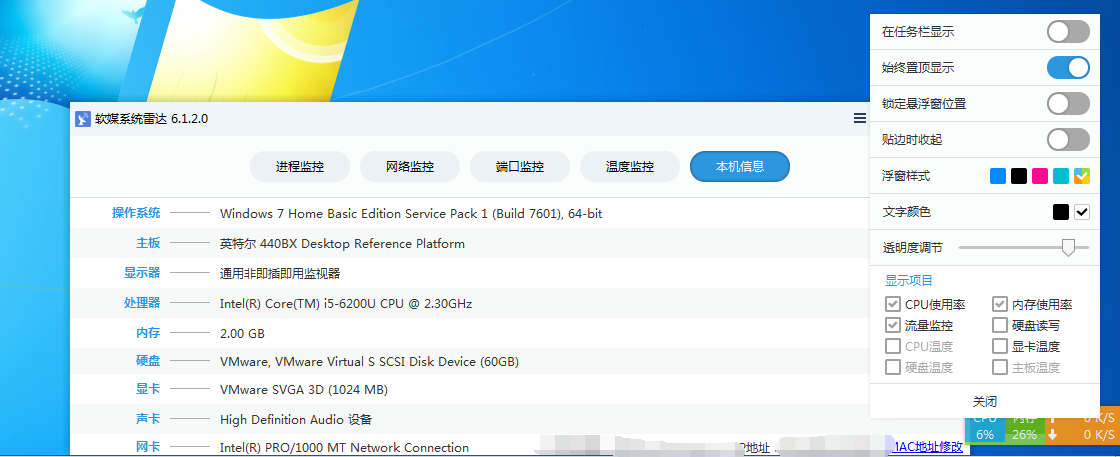Choose black 浮窗样式 swatch
This screenshot has width=1120, height=457.
click(x=1019, y=176)
